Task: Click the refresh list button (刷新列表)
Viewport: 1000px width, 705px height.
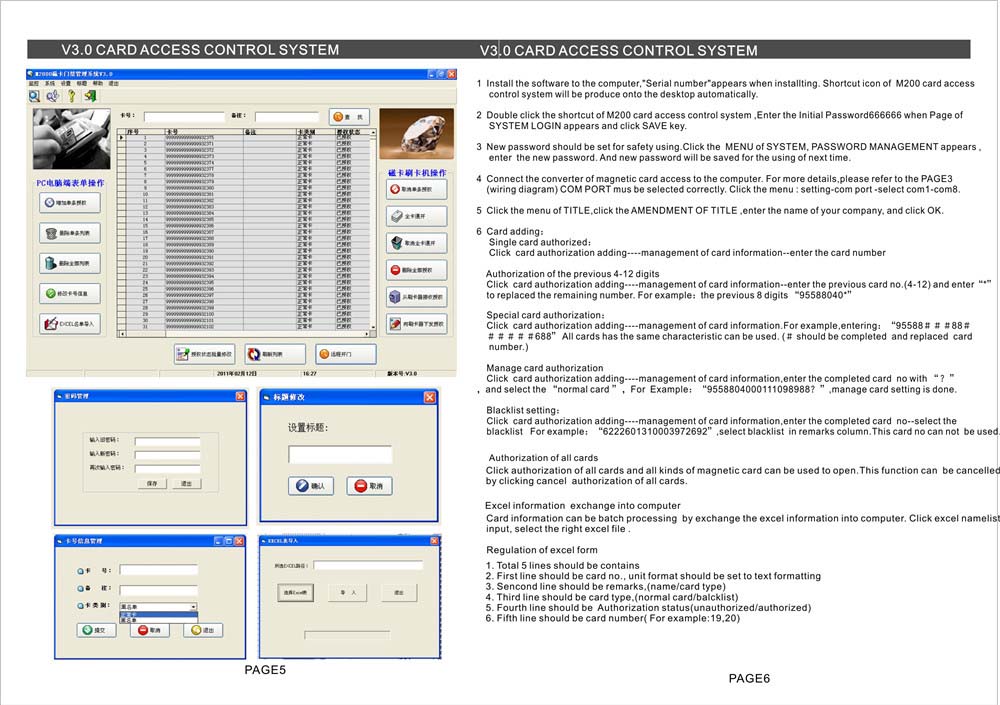Action: (275, 354)
